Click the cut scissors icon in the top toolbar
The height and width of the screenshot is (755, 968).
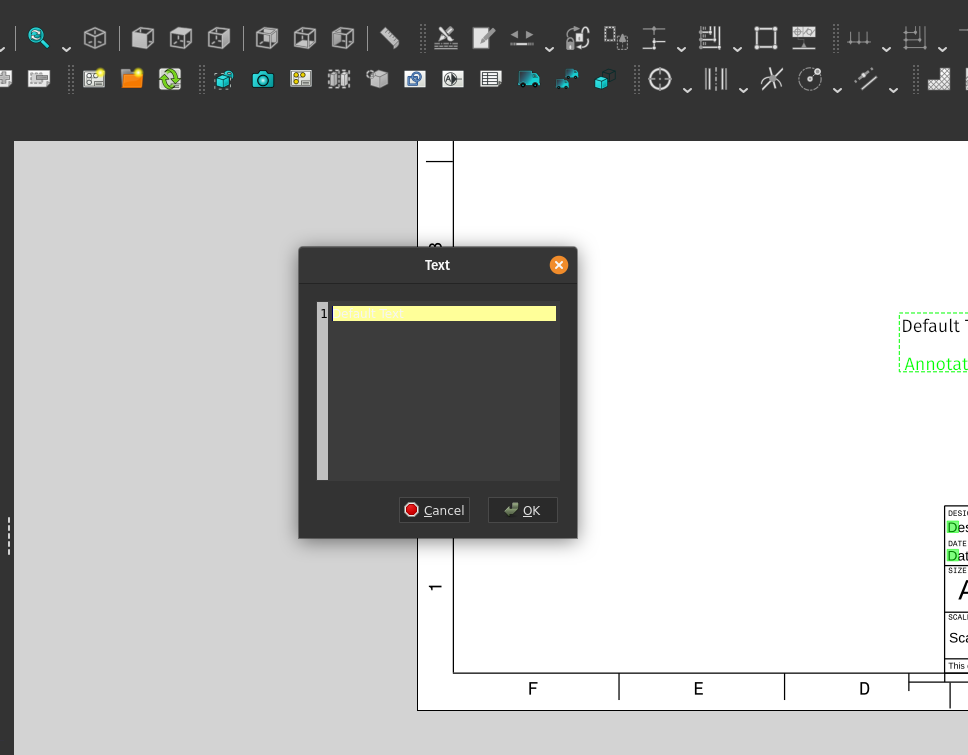(x=445, y=36)
